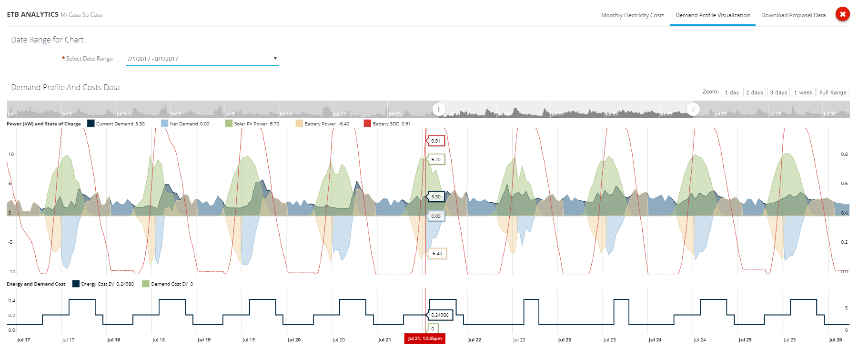858x360 pixels.
Task: Click the Jul 22 bold axis label
Action: pyautogui.click(x=474, y=339)
